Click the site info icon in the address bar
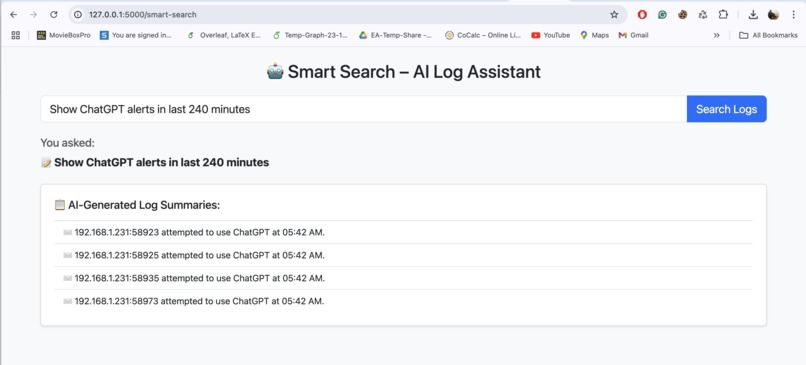806x365 pixels. coord(78,15)
